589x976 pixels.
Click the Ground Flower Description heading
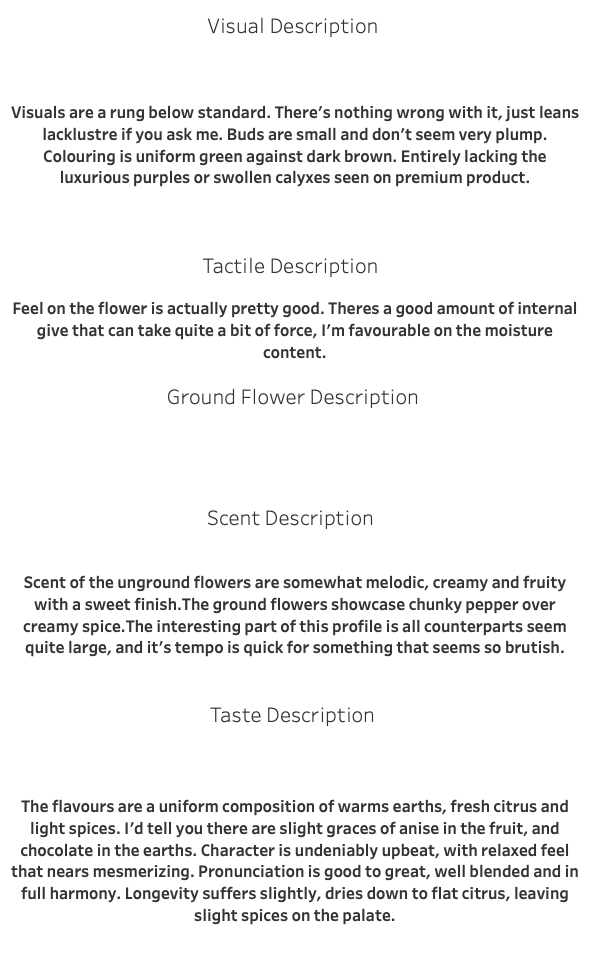[x=293, y=398]
